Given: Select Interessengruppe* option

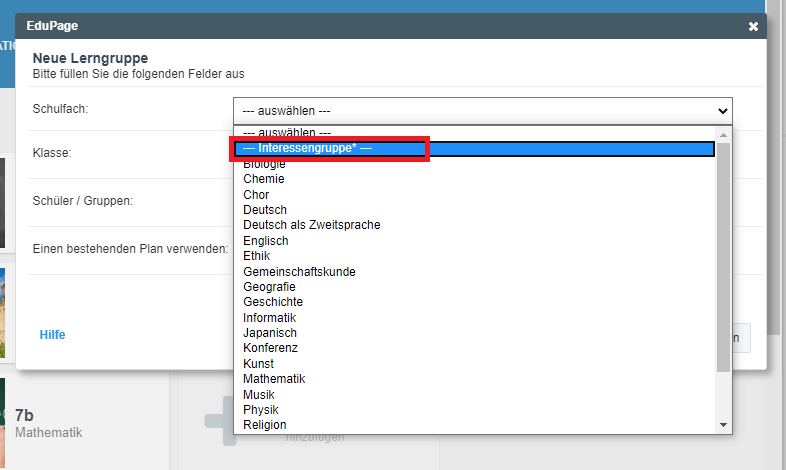Looking at the screenshot, I should (474, 148).
